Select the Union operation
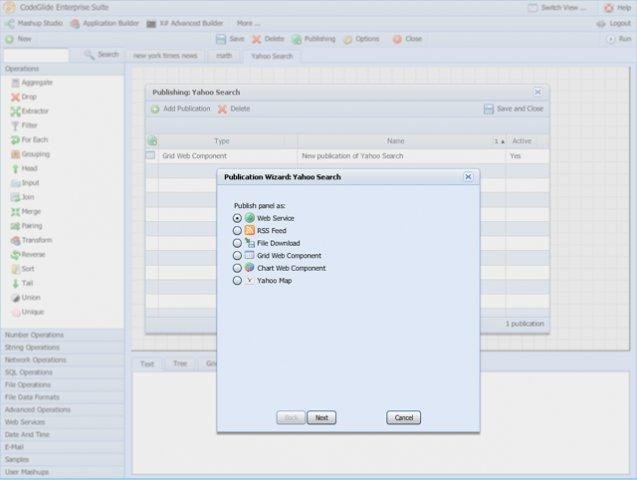The image size is (637, 480). tap(26, 298)
